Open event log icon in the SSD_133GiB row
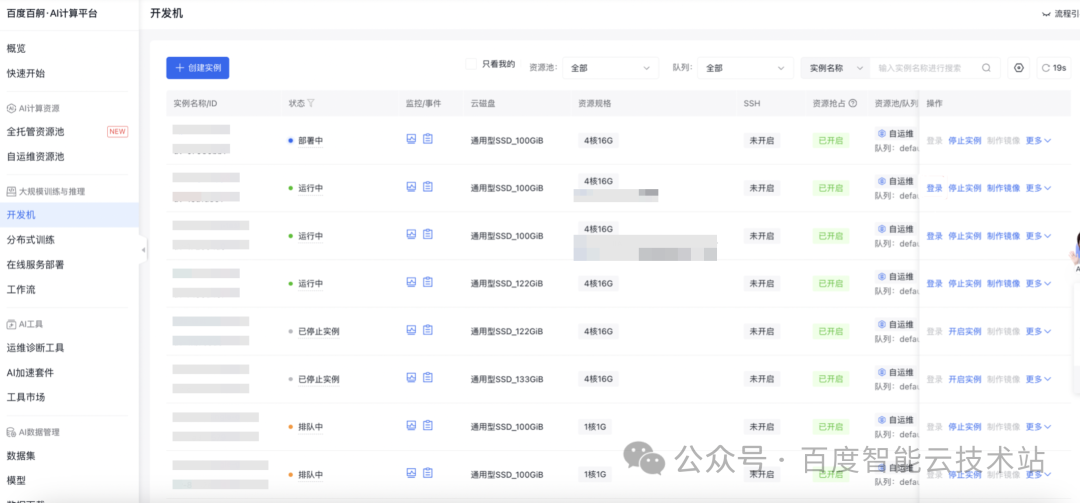The width and height of the screenshot is (1080, 503). tap(428, 378)
